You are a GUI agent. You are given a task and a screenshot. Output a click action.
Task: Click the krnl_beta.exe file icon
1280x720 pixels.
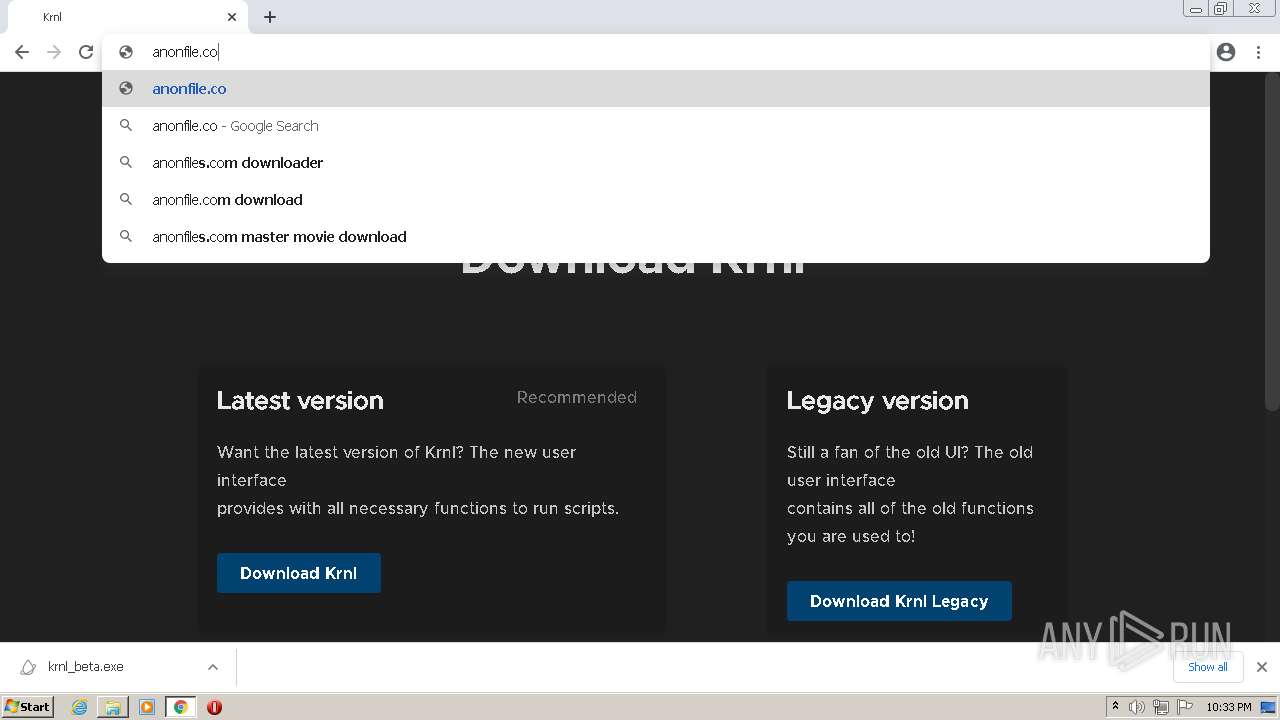click(28, 667)
